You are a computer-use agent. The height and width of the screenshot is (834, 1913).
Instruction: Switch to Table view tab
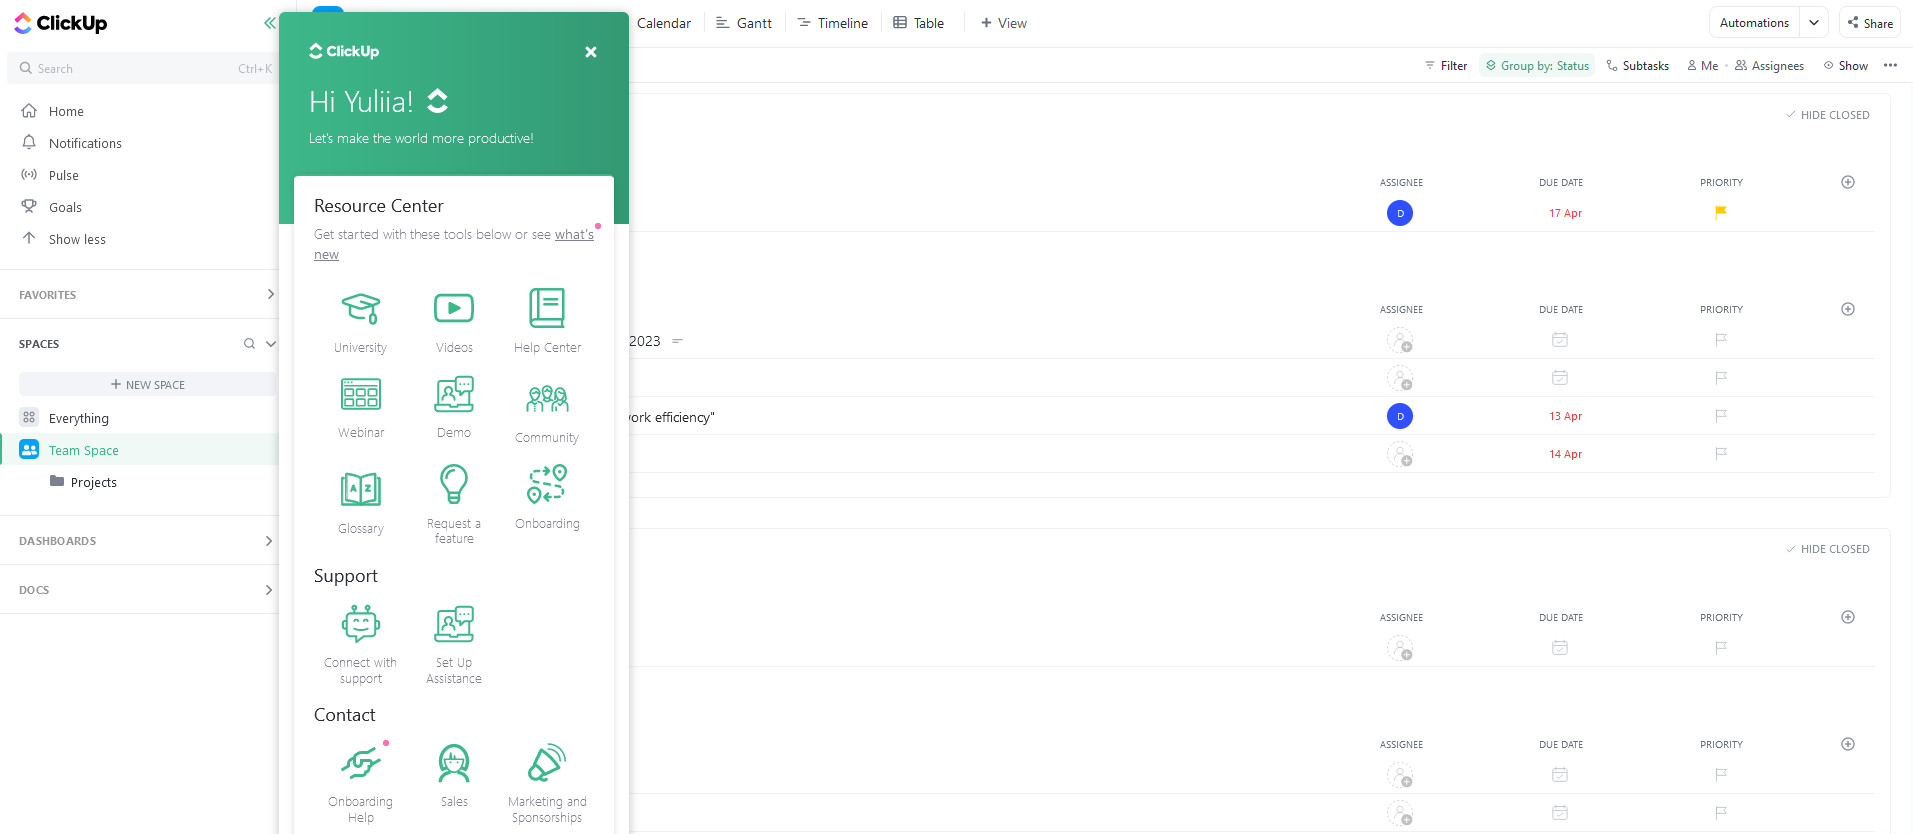[x=918, y=23]
